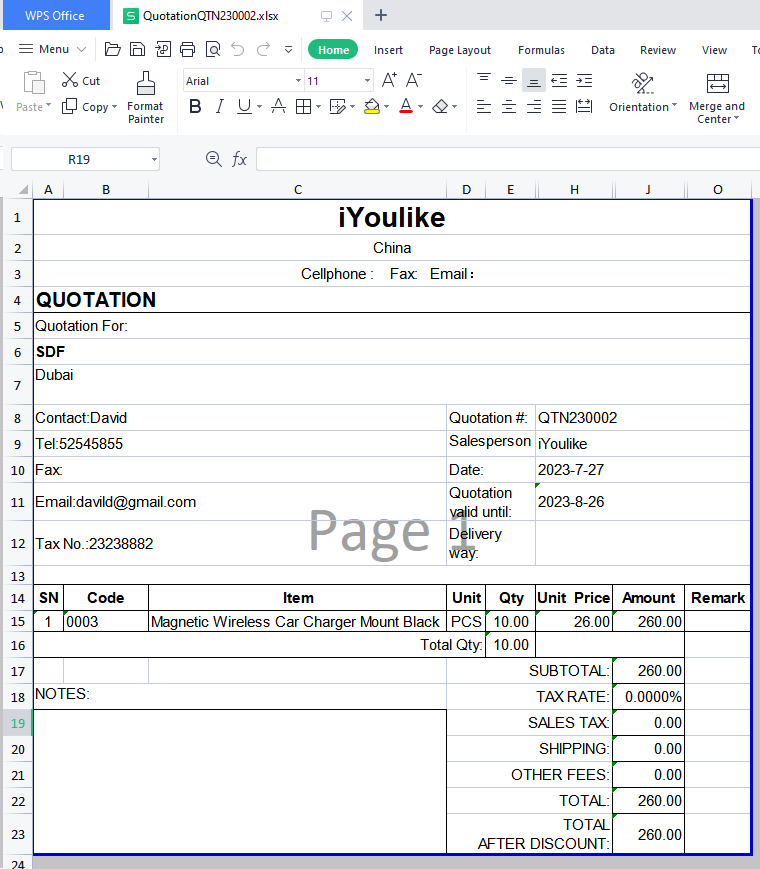Justify text in cell

(x=559, y=106)
